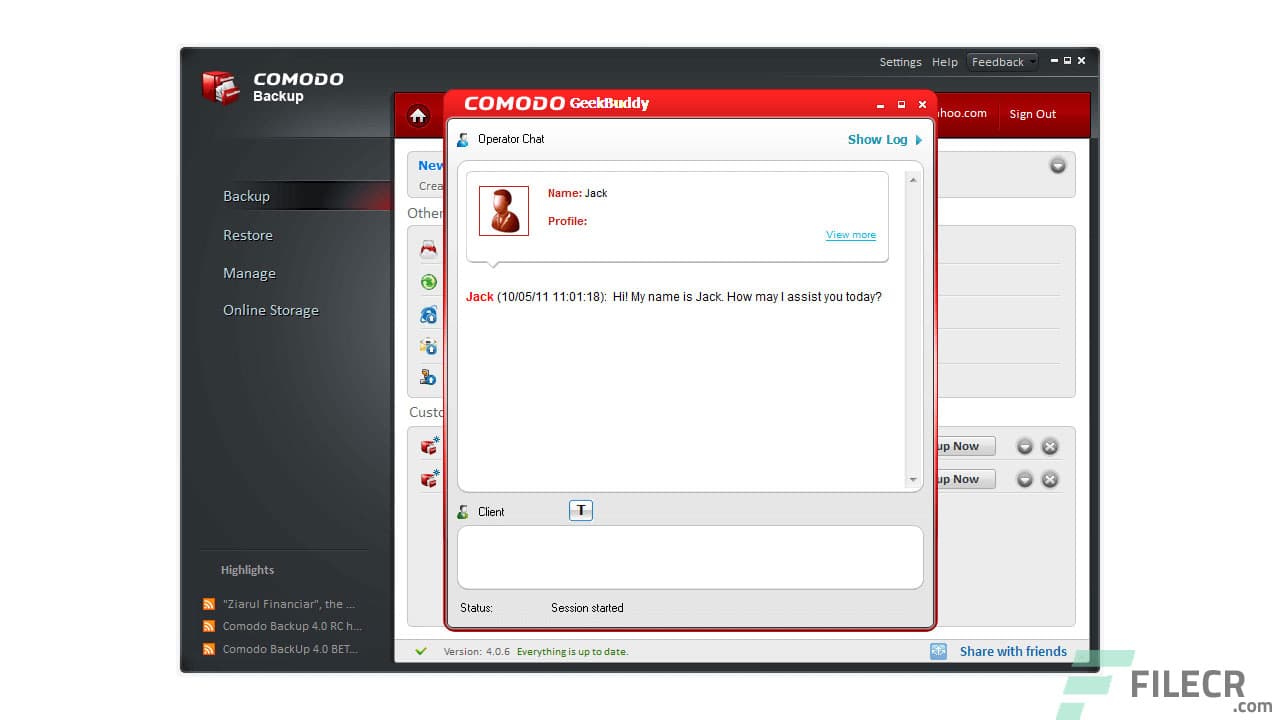Click the green sync backup icon
1280x720 pixels.
point(428,283)
